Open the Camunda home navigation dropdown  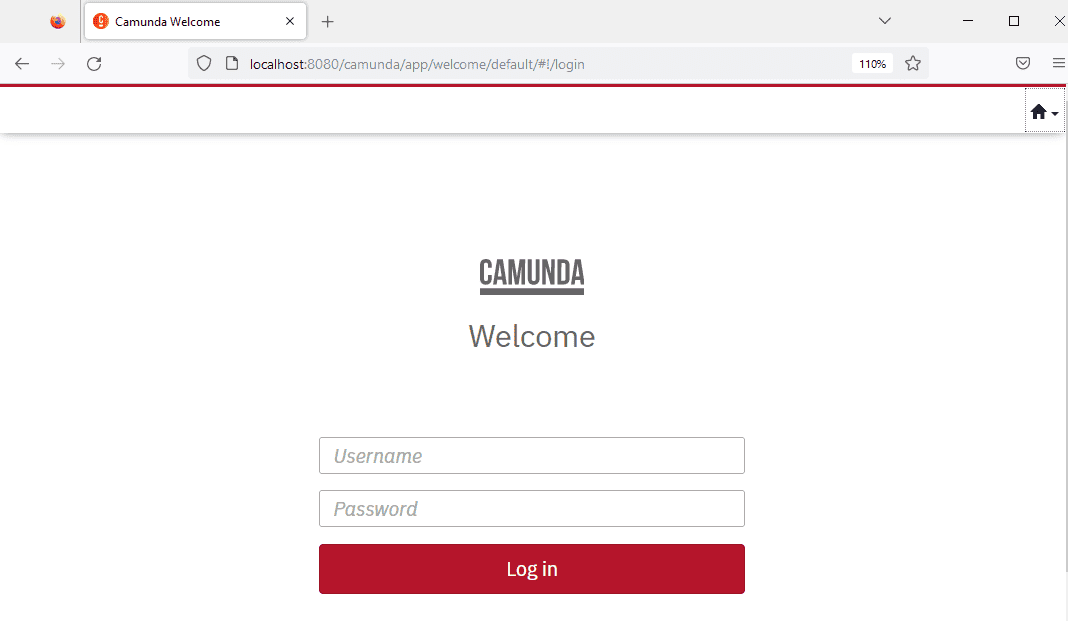click(1044, 111)
